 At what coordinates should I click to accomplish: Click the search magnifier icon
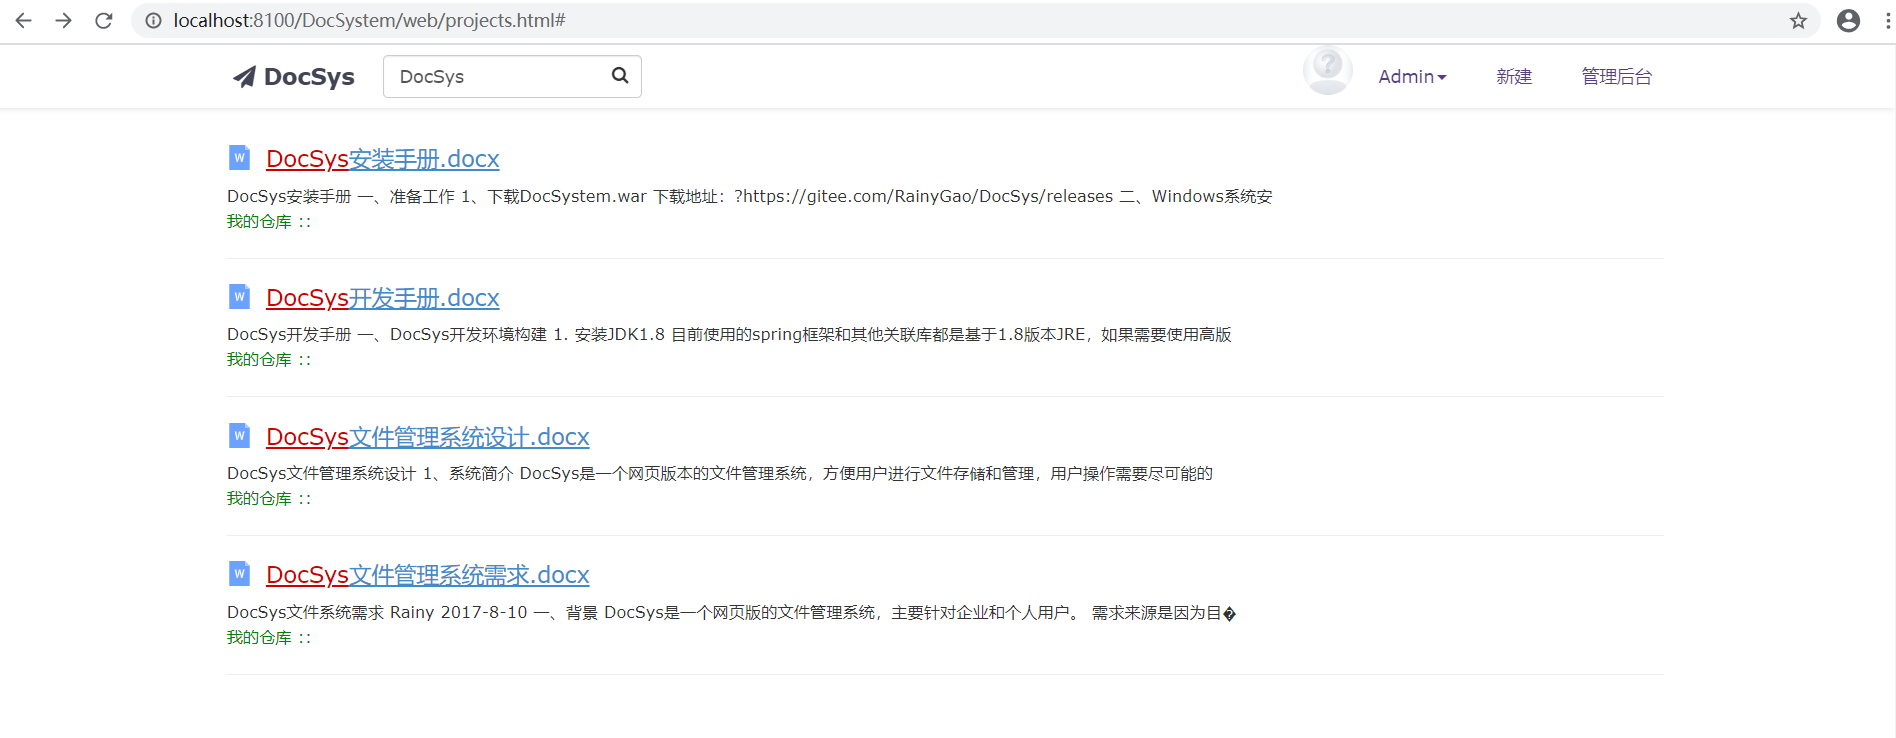pos(620,76)
